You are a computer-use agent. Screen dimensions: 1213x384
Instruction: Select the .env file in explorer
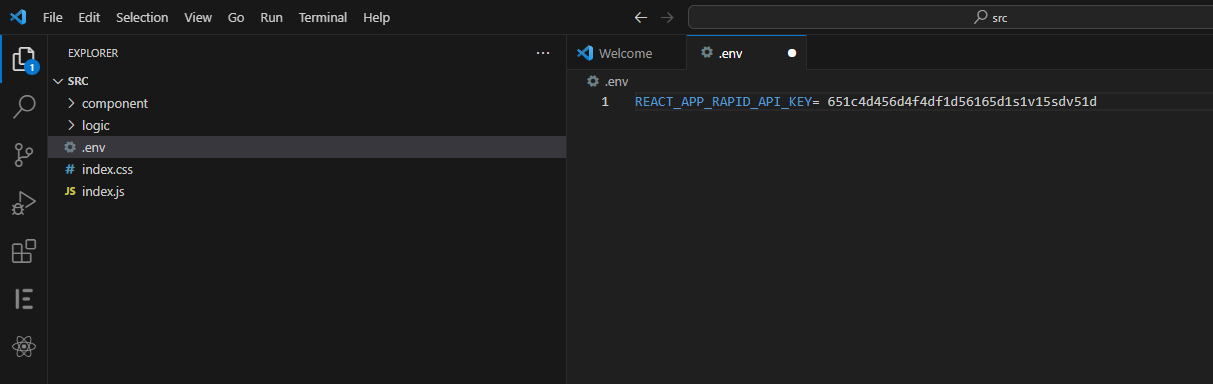point(307,147)
